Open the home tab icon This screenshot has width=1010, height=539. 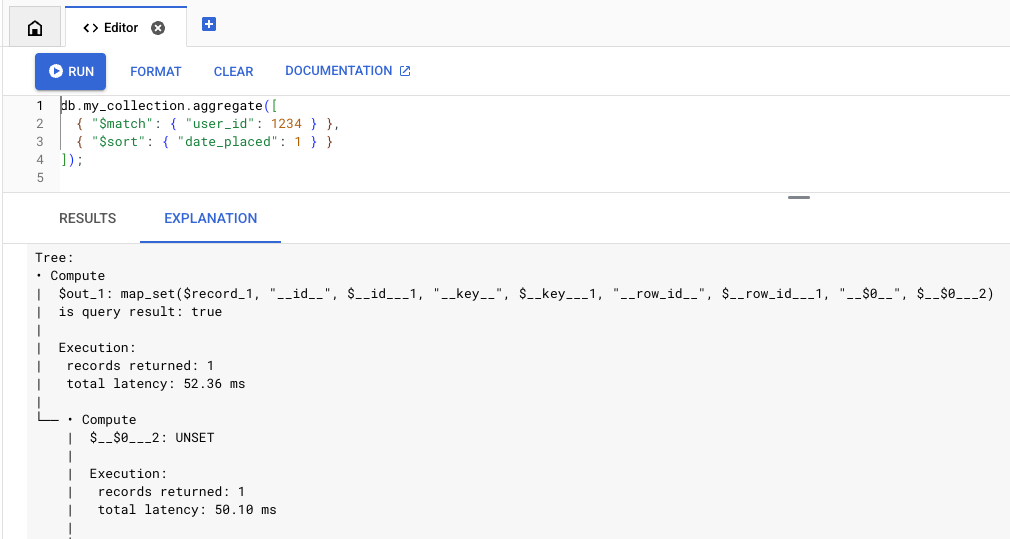(35, 28)
